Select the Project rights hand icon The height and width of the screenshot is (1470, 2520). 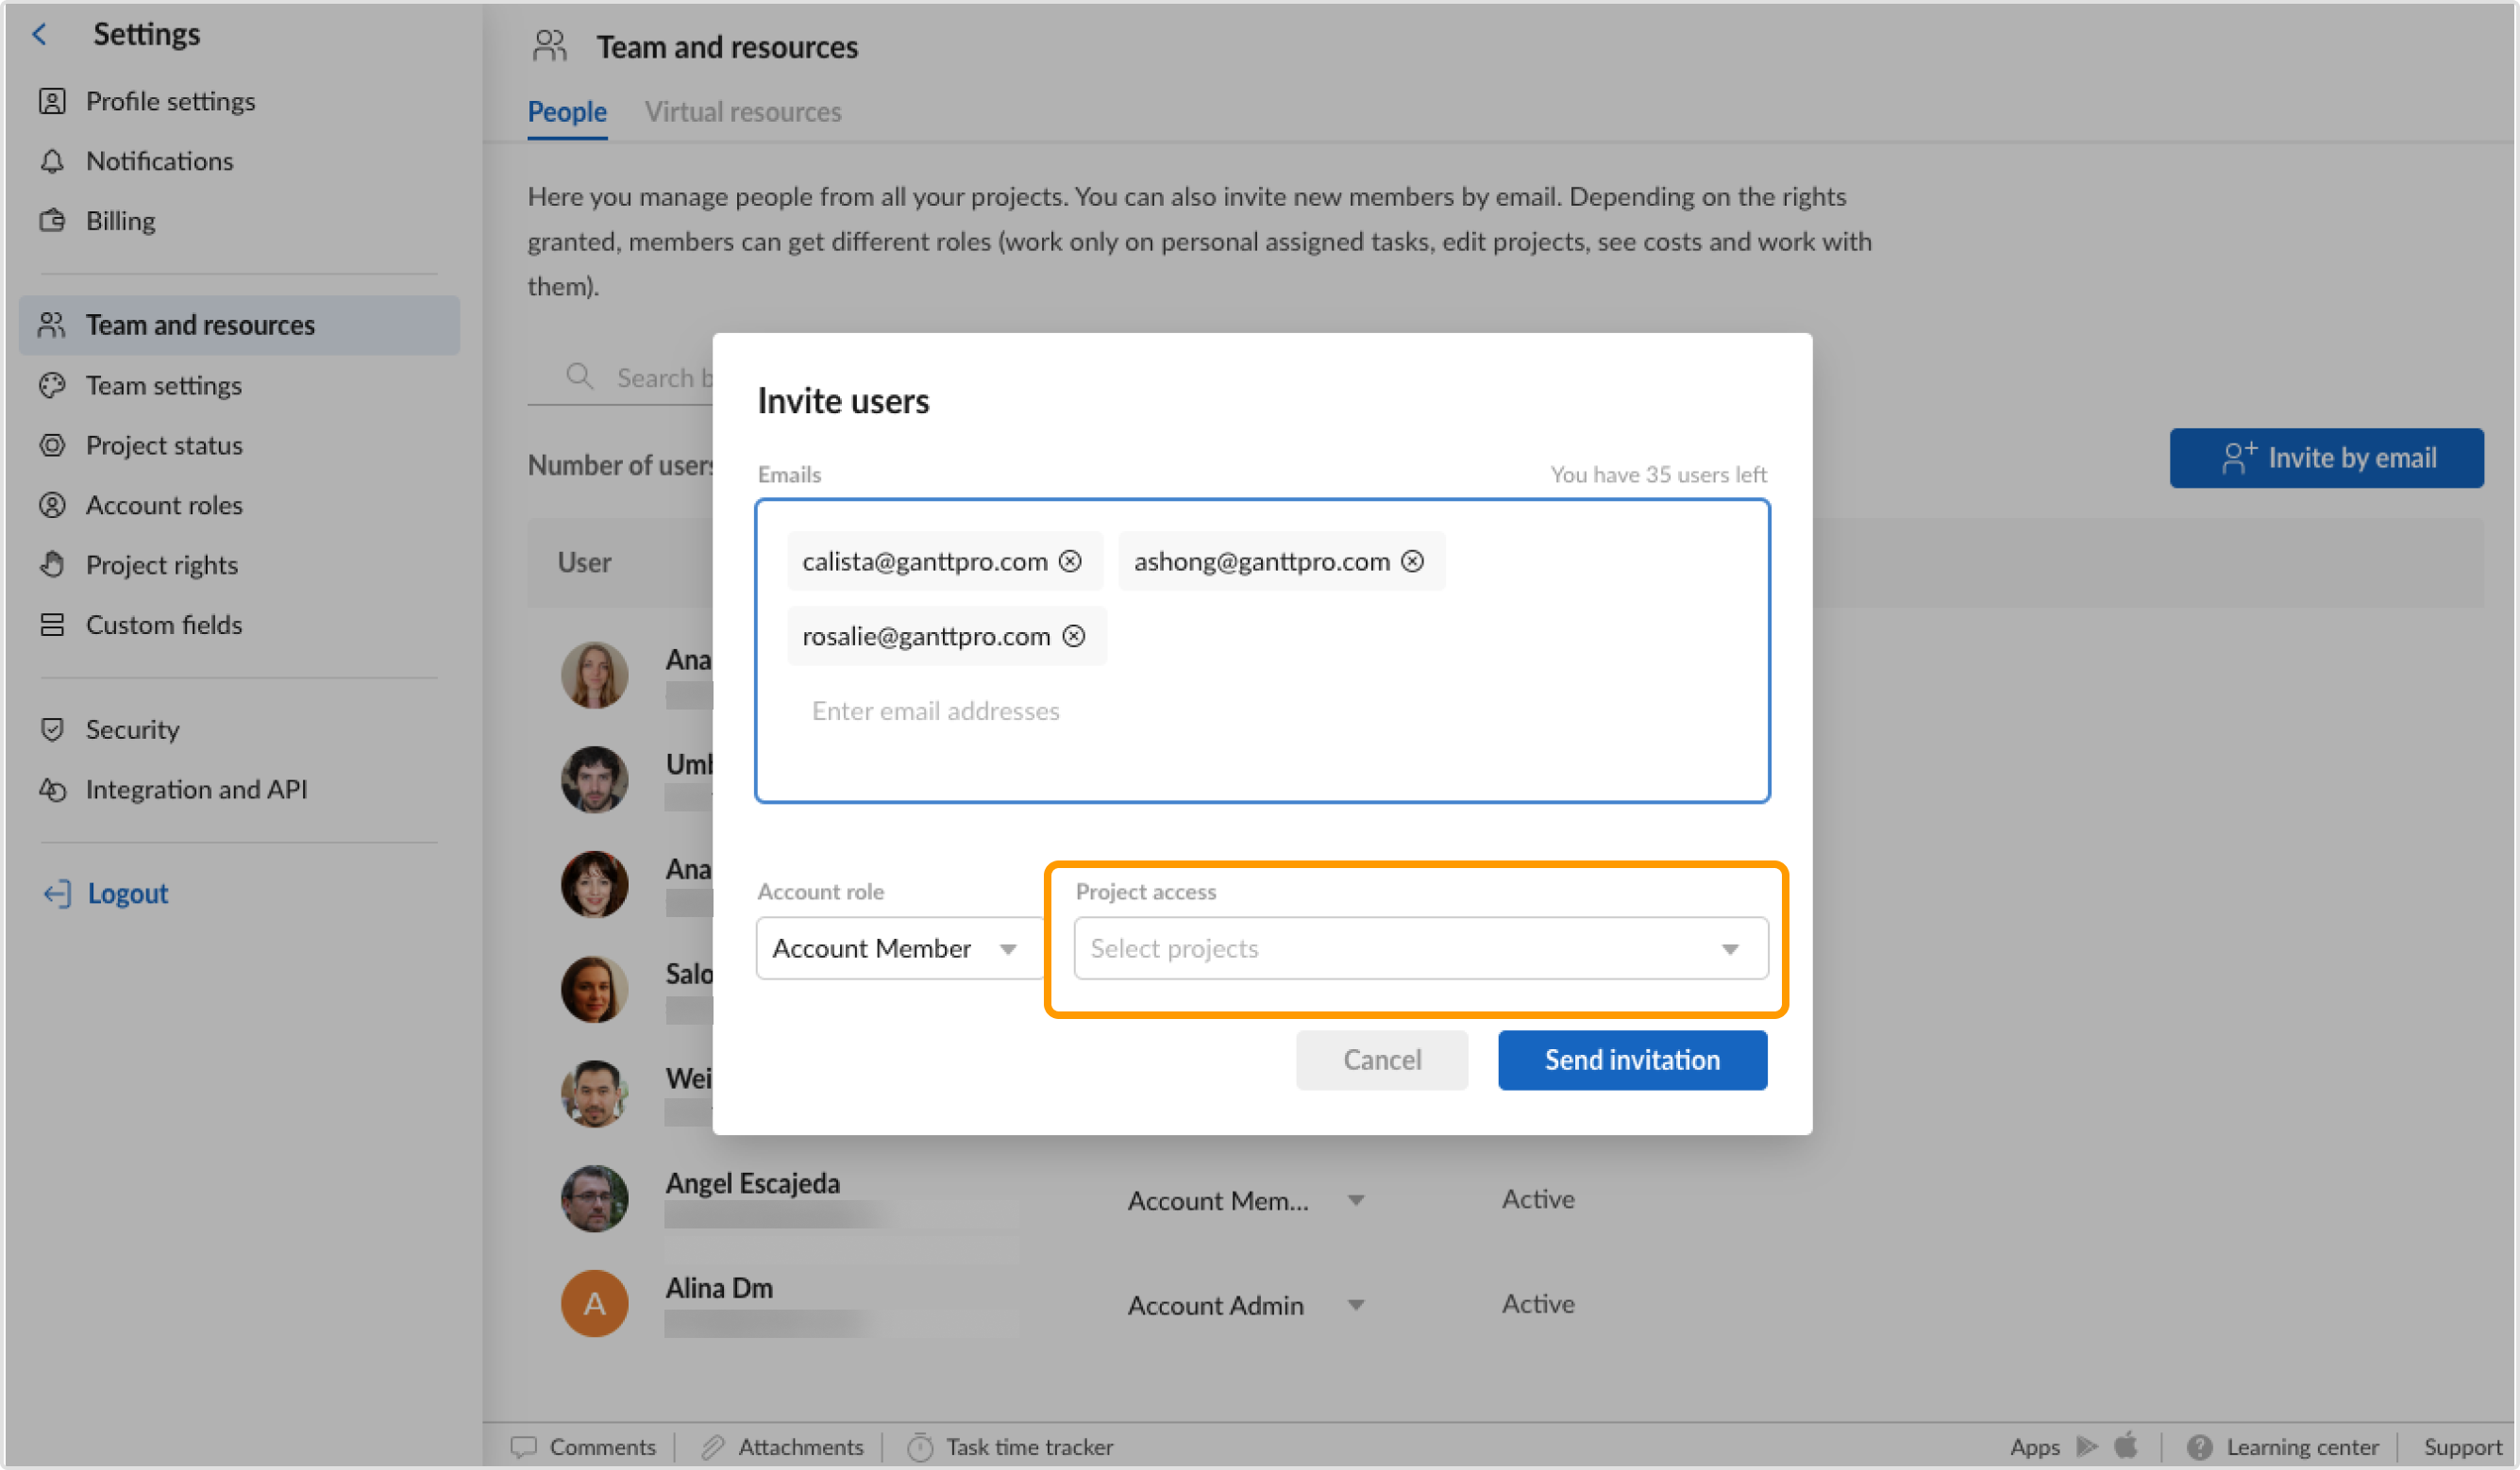pyautogui.click(x=53, y=565)
